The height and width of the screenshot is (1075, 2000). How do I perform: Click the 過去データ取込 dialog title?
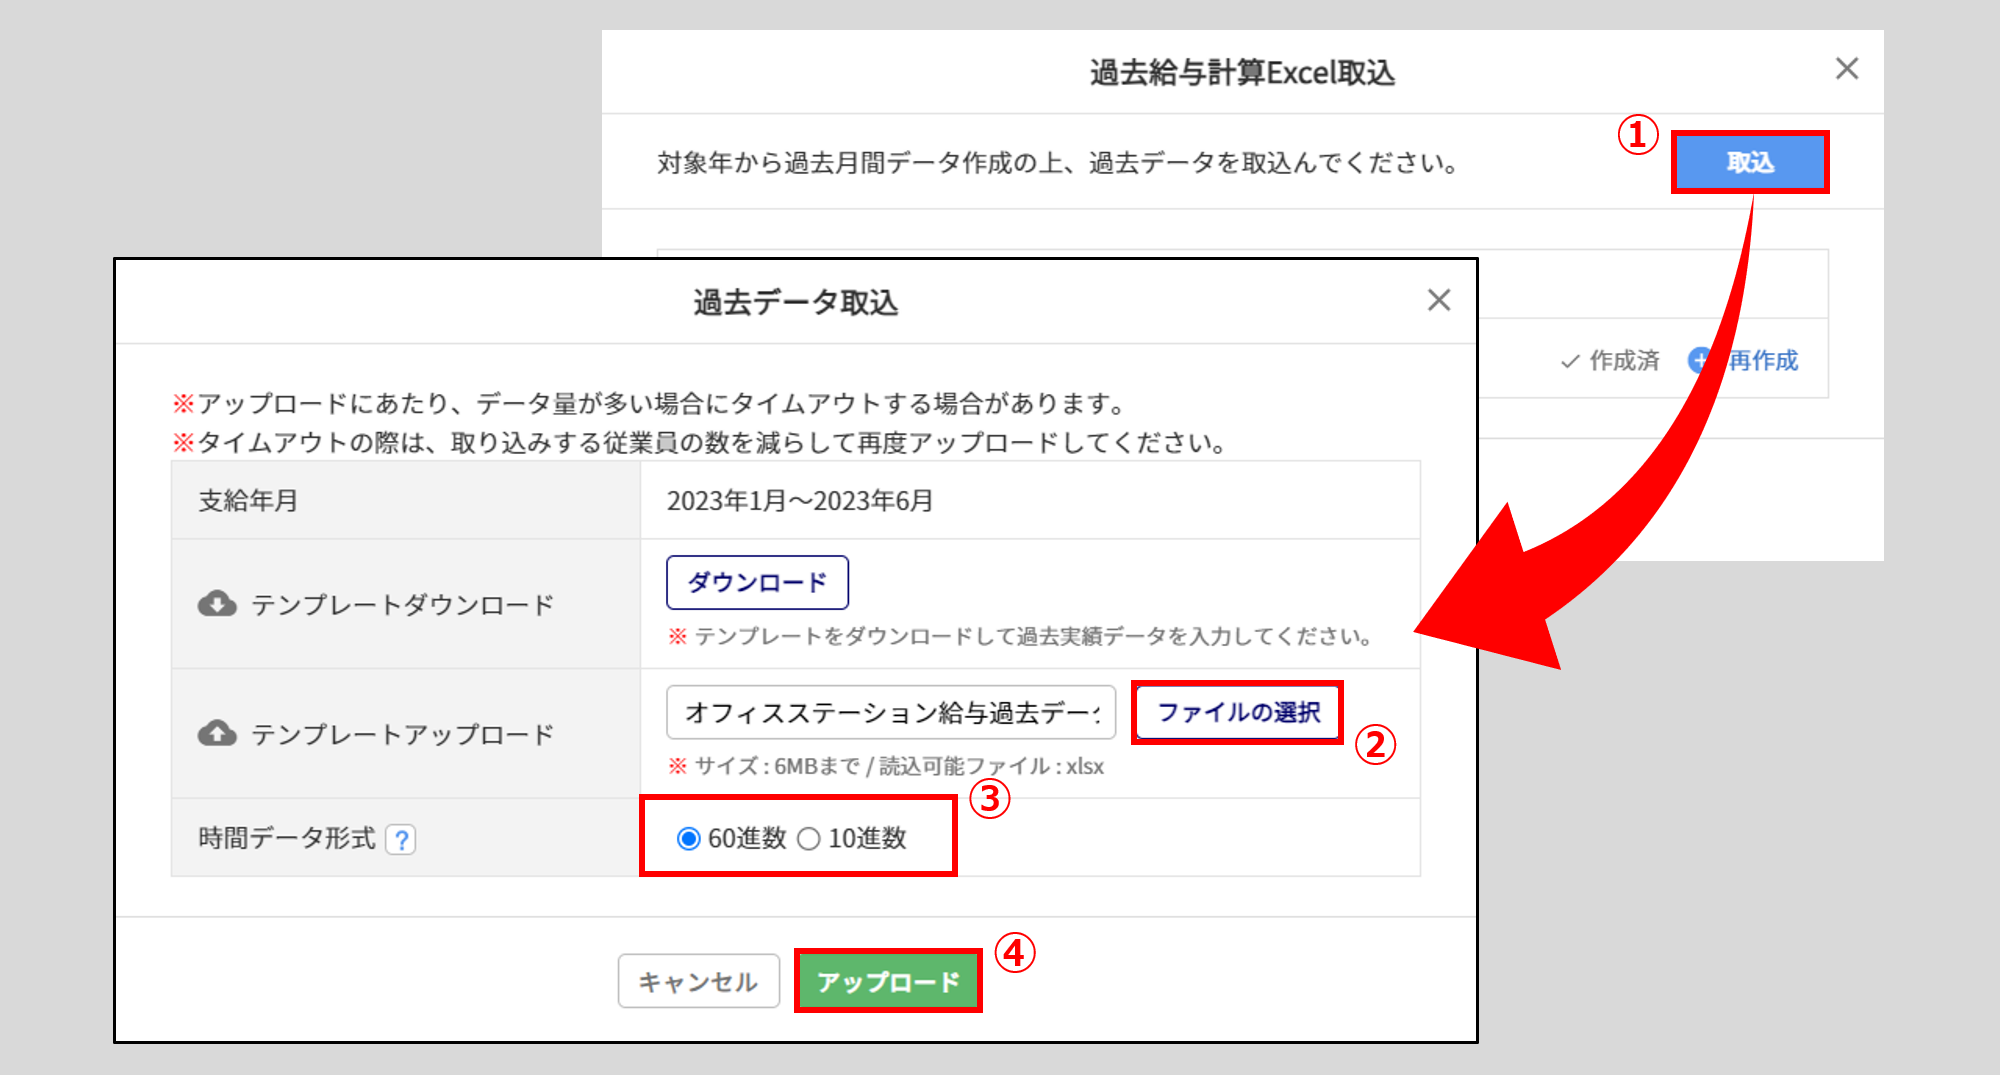coord(796,302)
